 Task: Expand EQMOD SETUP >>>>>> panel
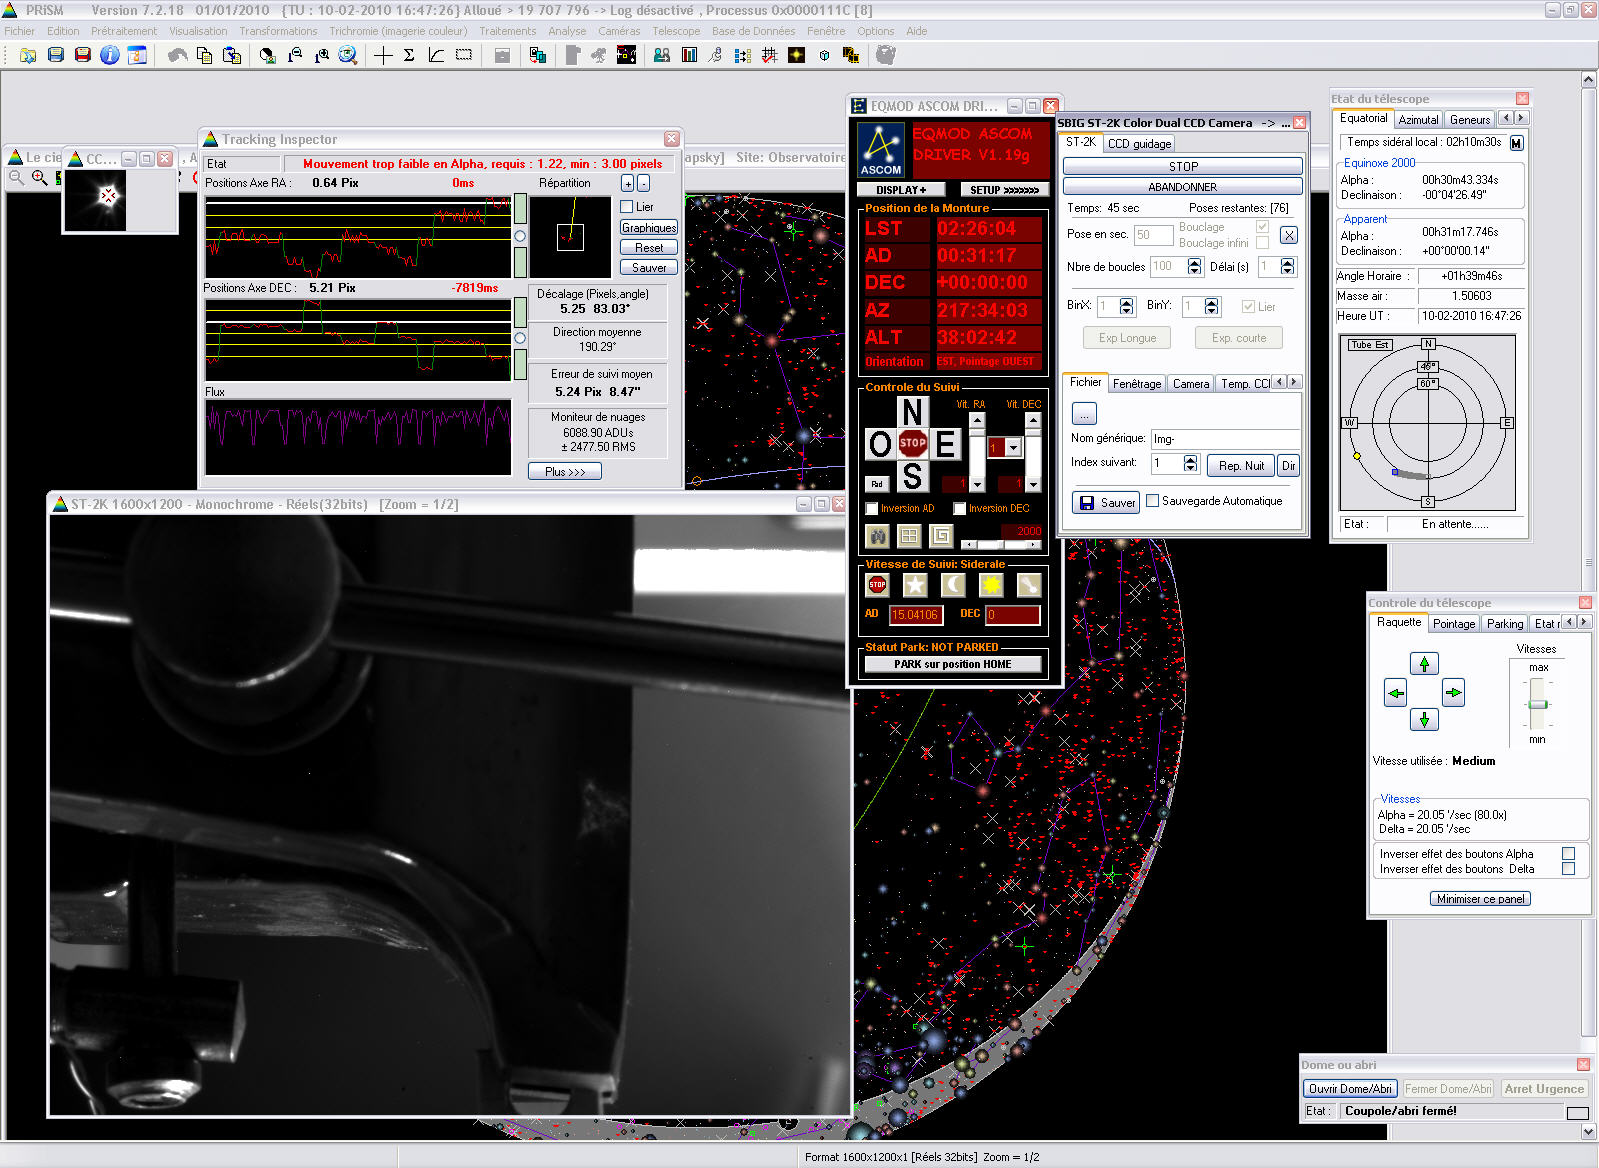click(1004, 190)
